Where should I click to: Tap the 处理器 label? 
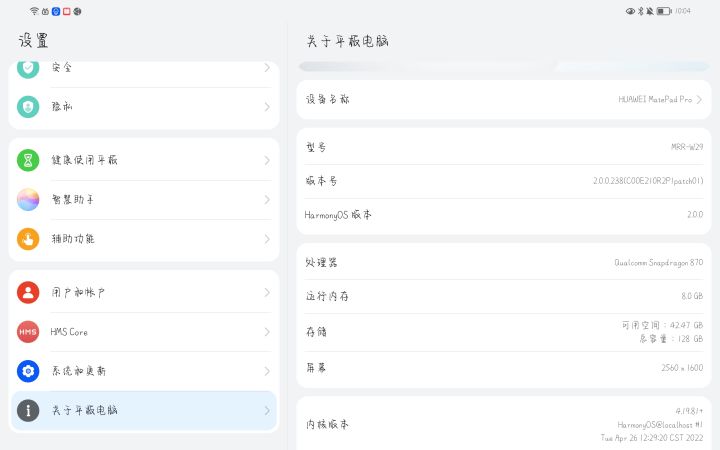point(321,263)
